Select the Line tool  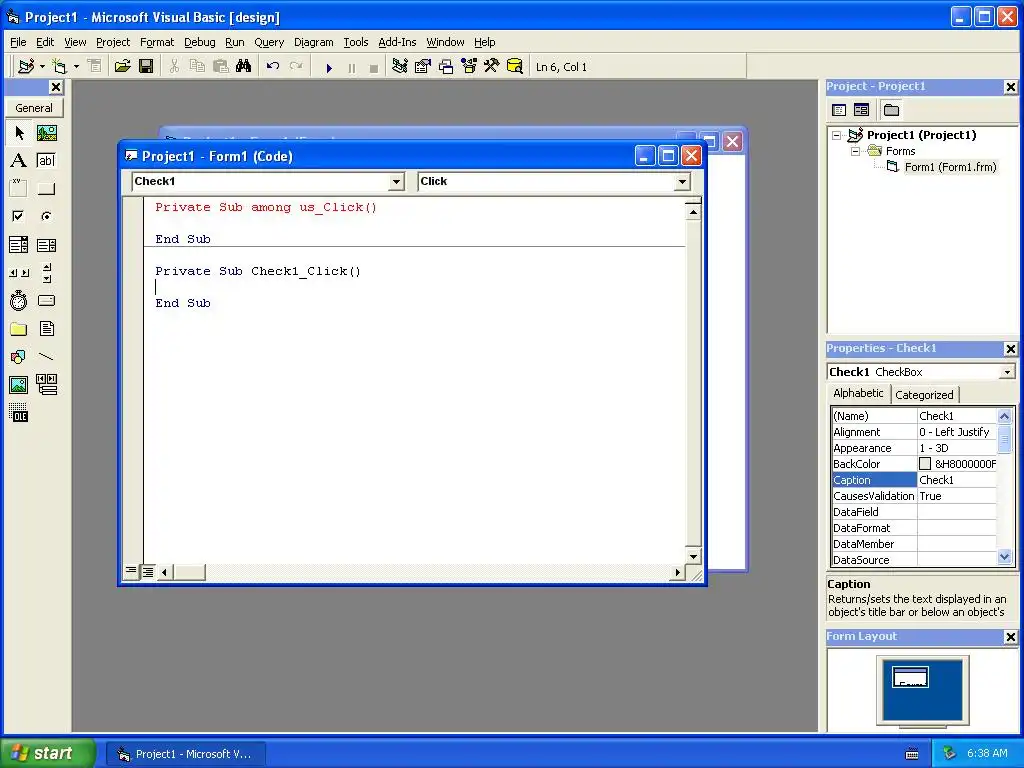click(46, 357)
